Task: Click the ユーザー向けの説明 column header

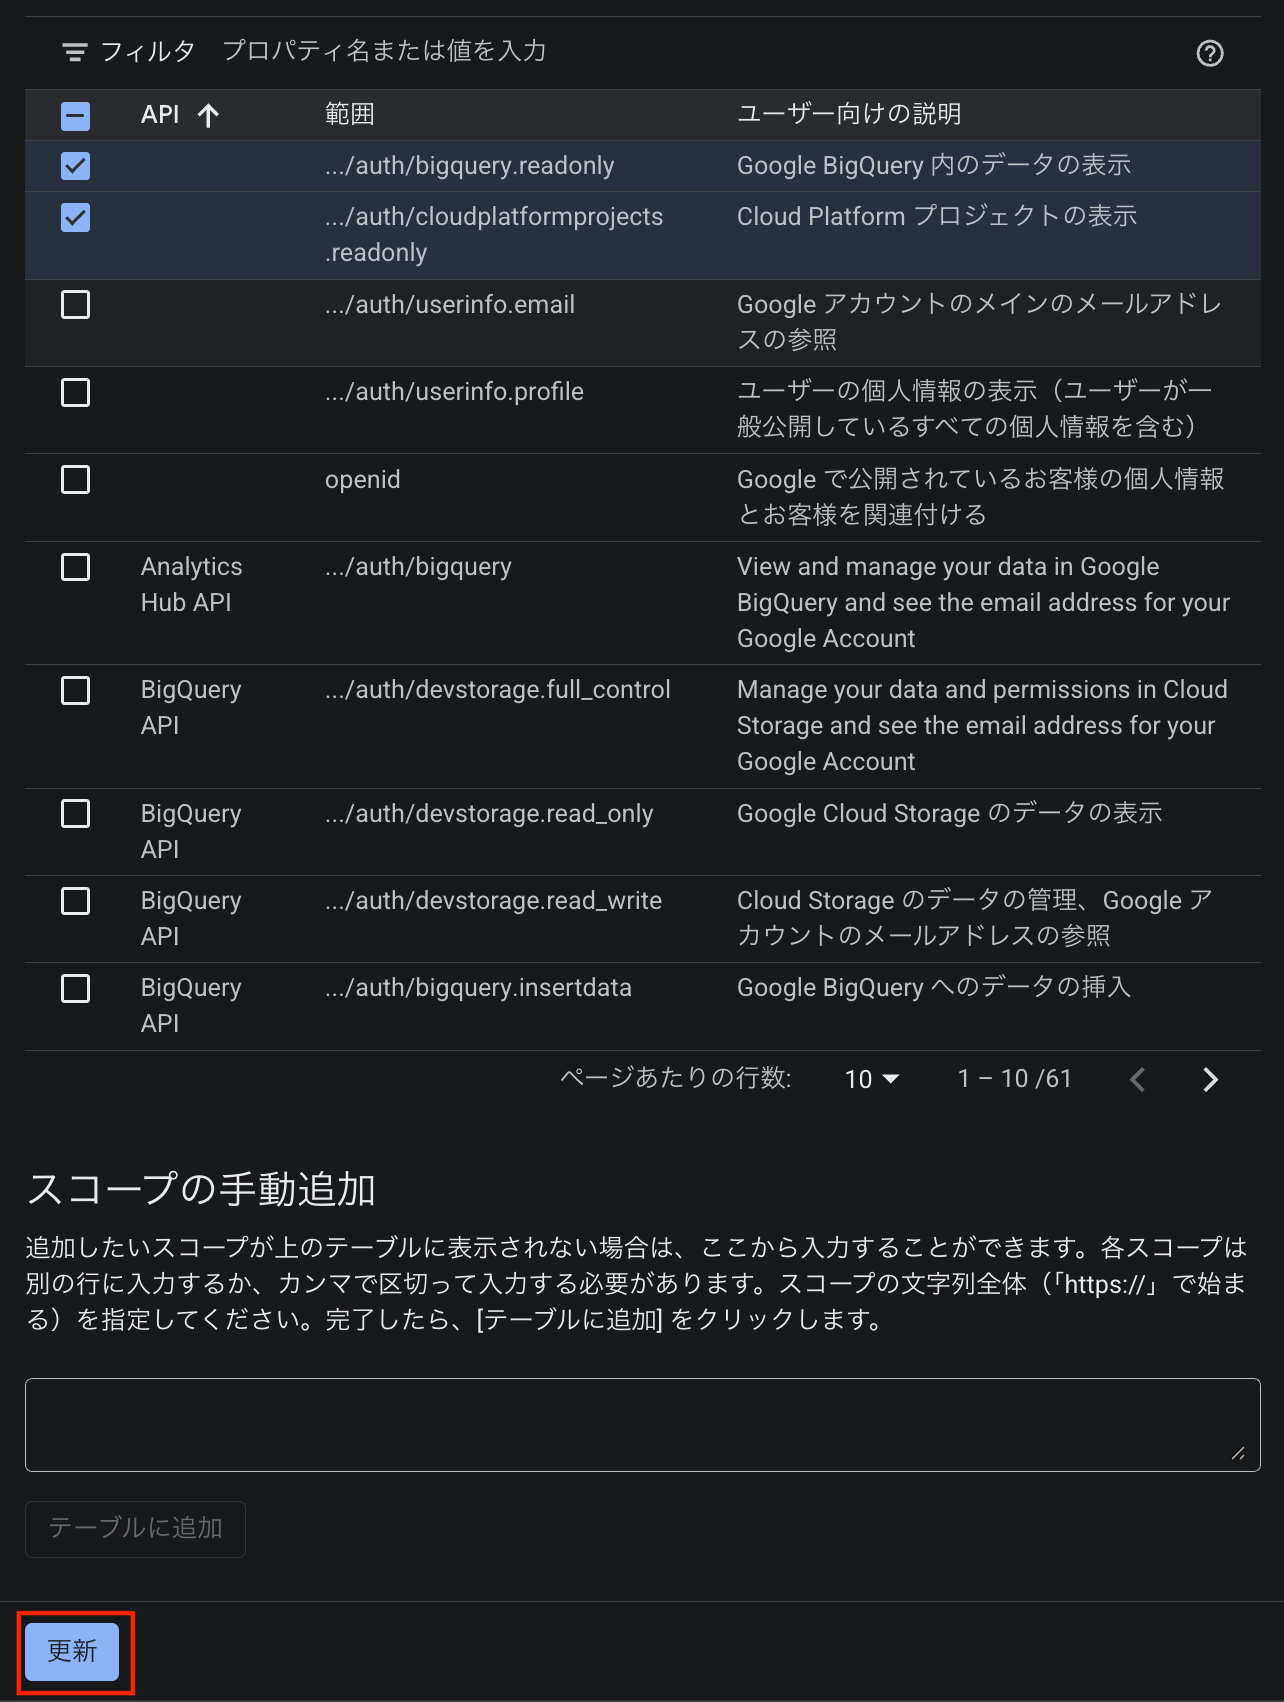Action: [849, 114]
